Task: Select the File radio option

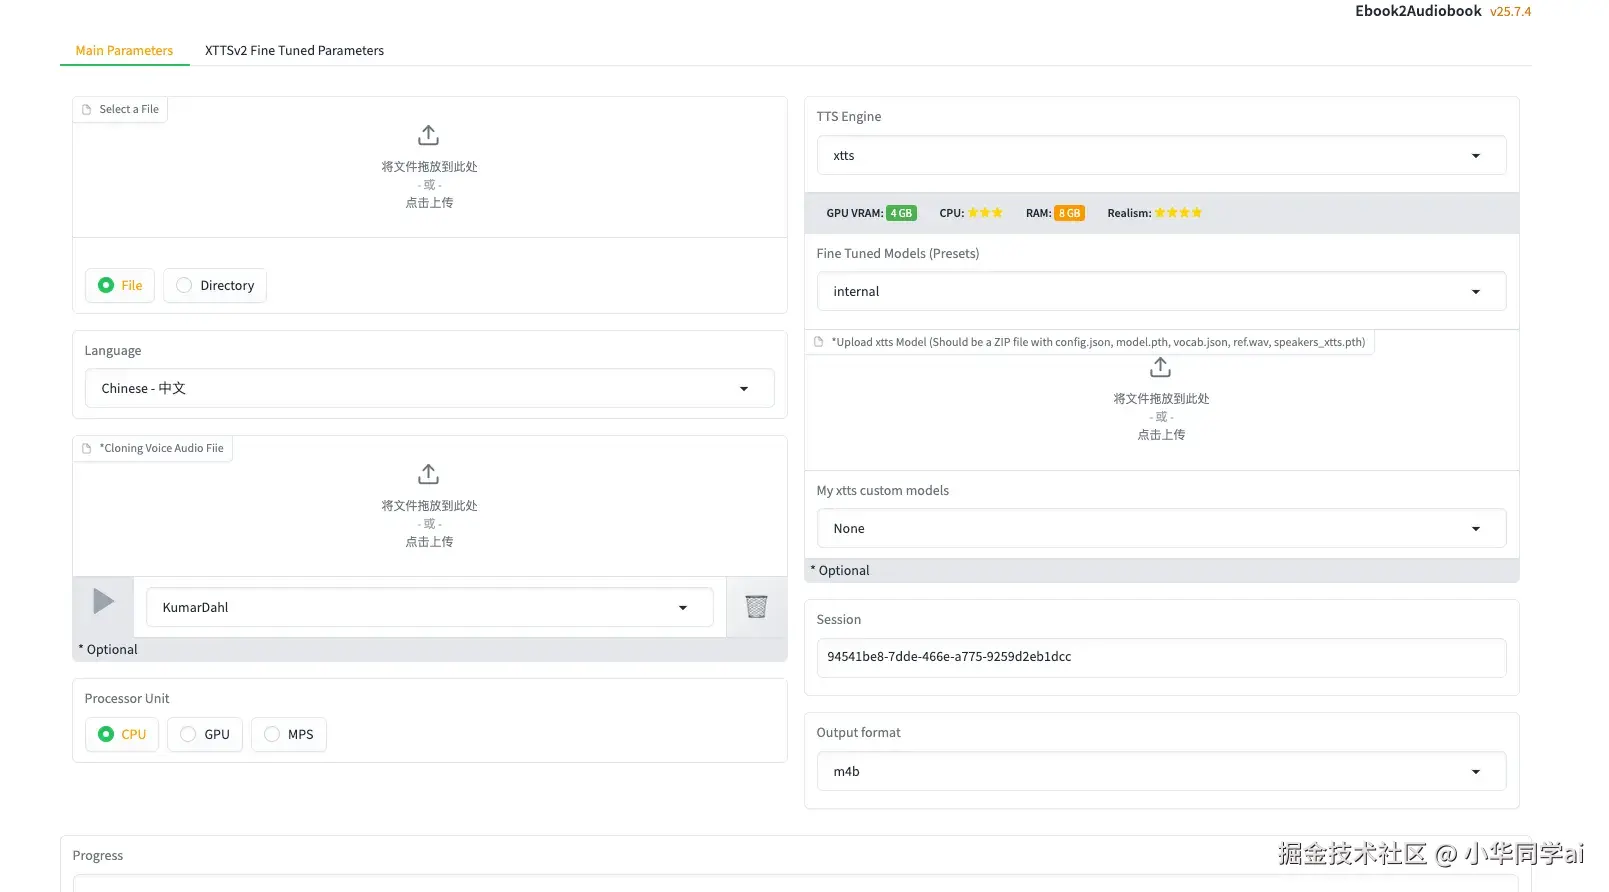Action: tap(120, 285)
